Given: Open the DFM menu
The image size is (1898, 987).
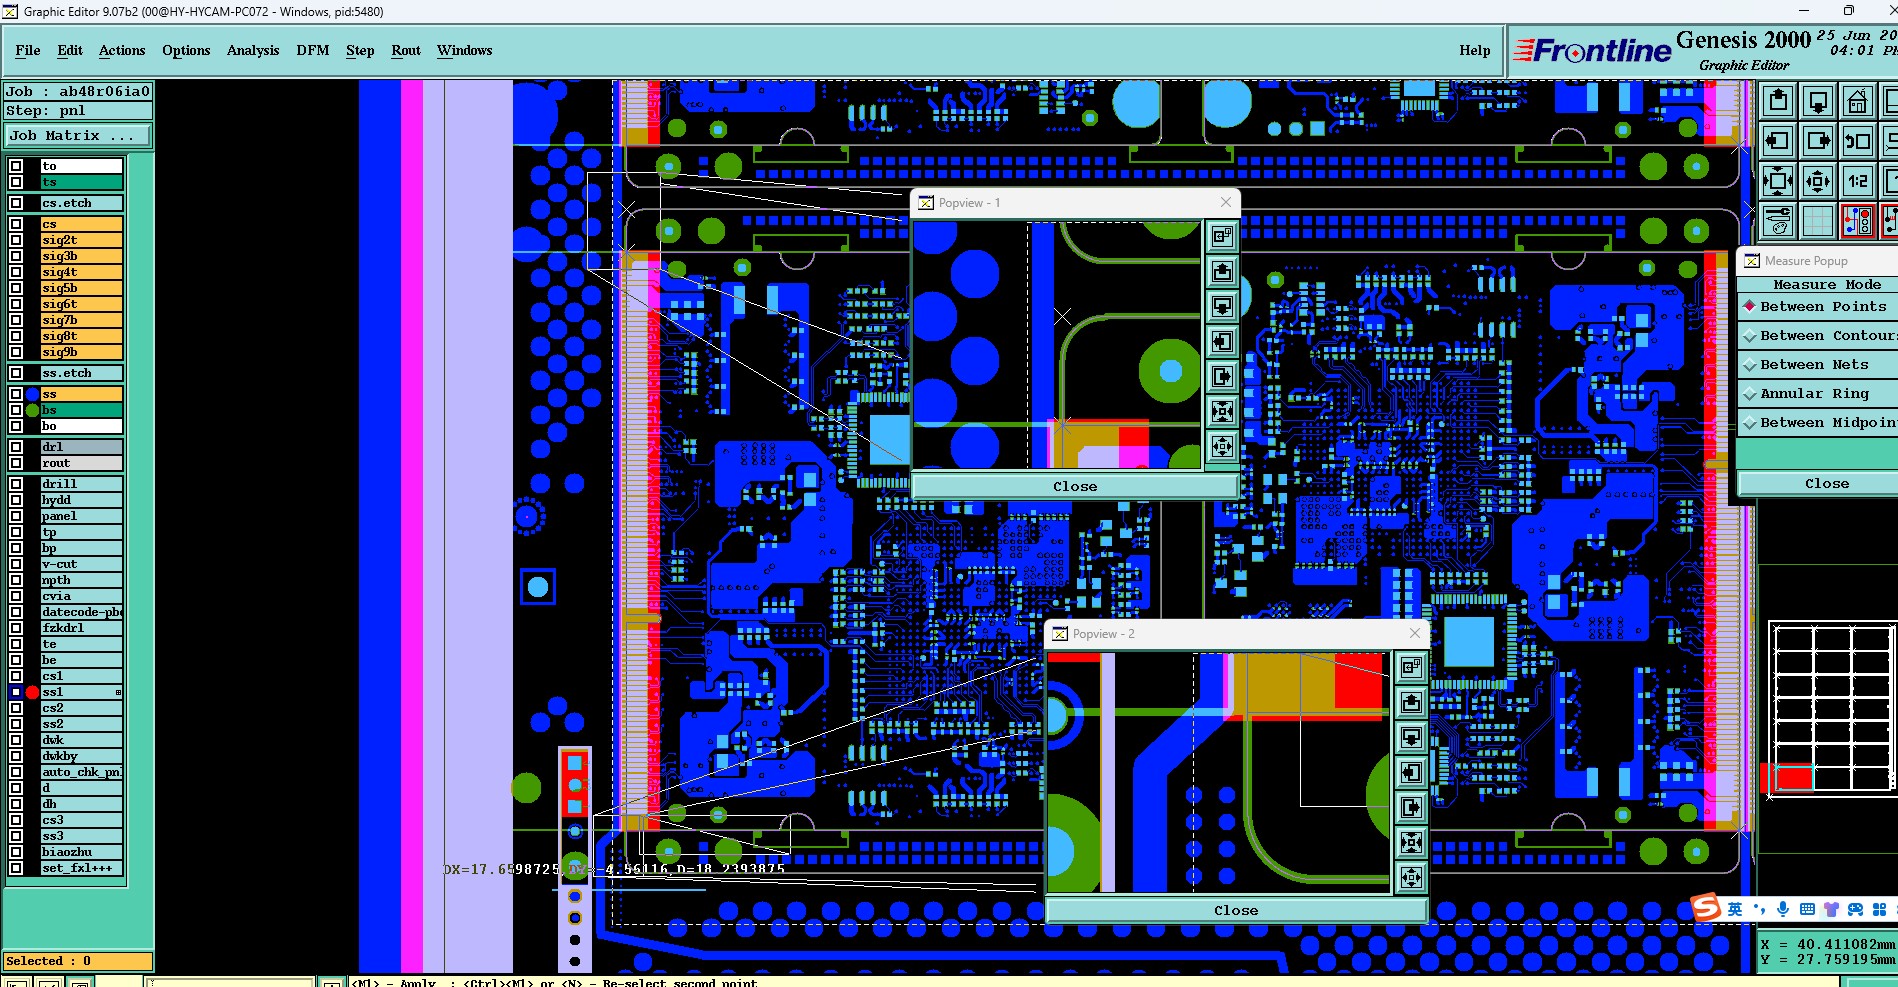Looking at the screenshot, I should [x=313, y=50].
